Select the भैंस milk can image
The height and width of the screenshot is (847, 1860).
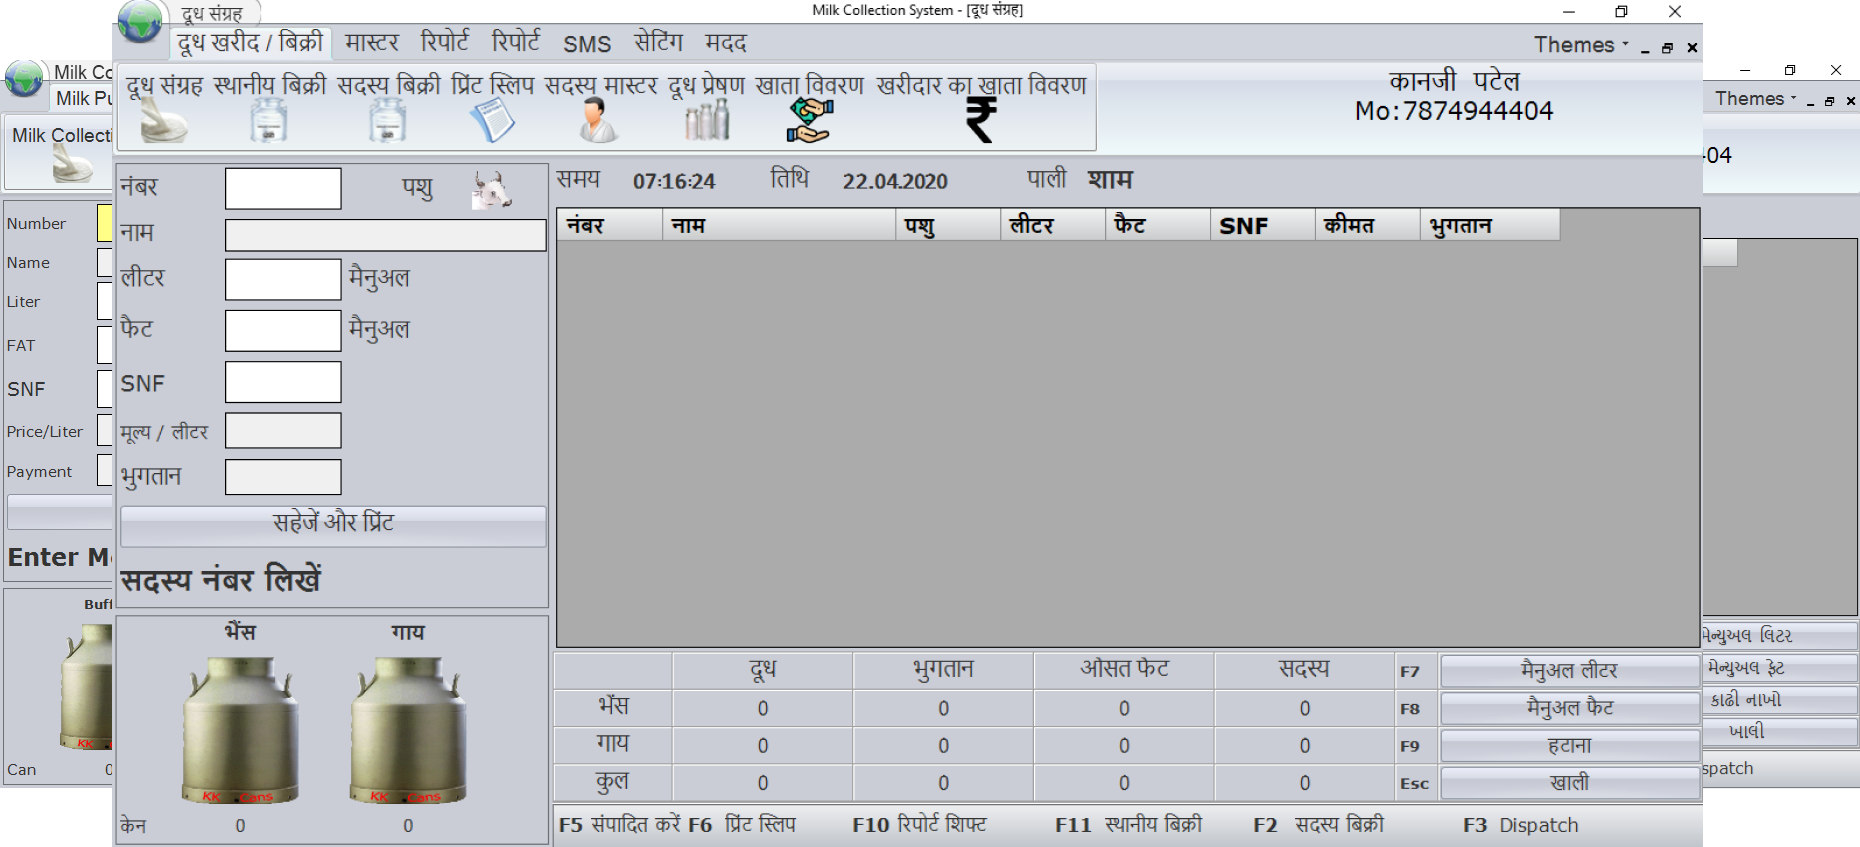pyautogui.click(x=240, y=730)
